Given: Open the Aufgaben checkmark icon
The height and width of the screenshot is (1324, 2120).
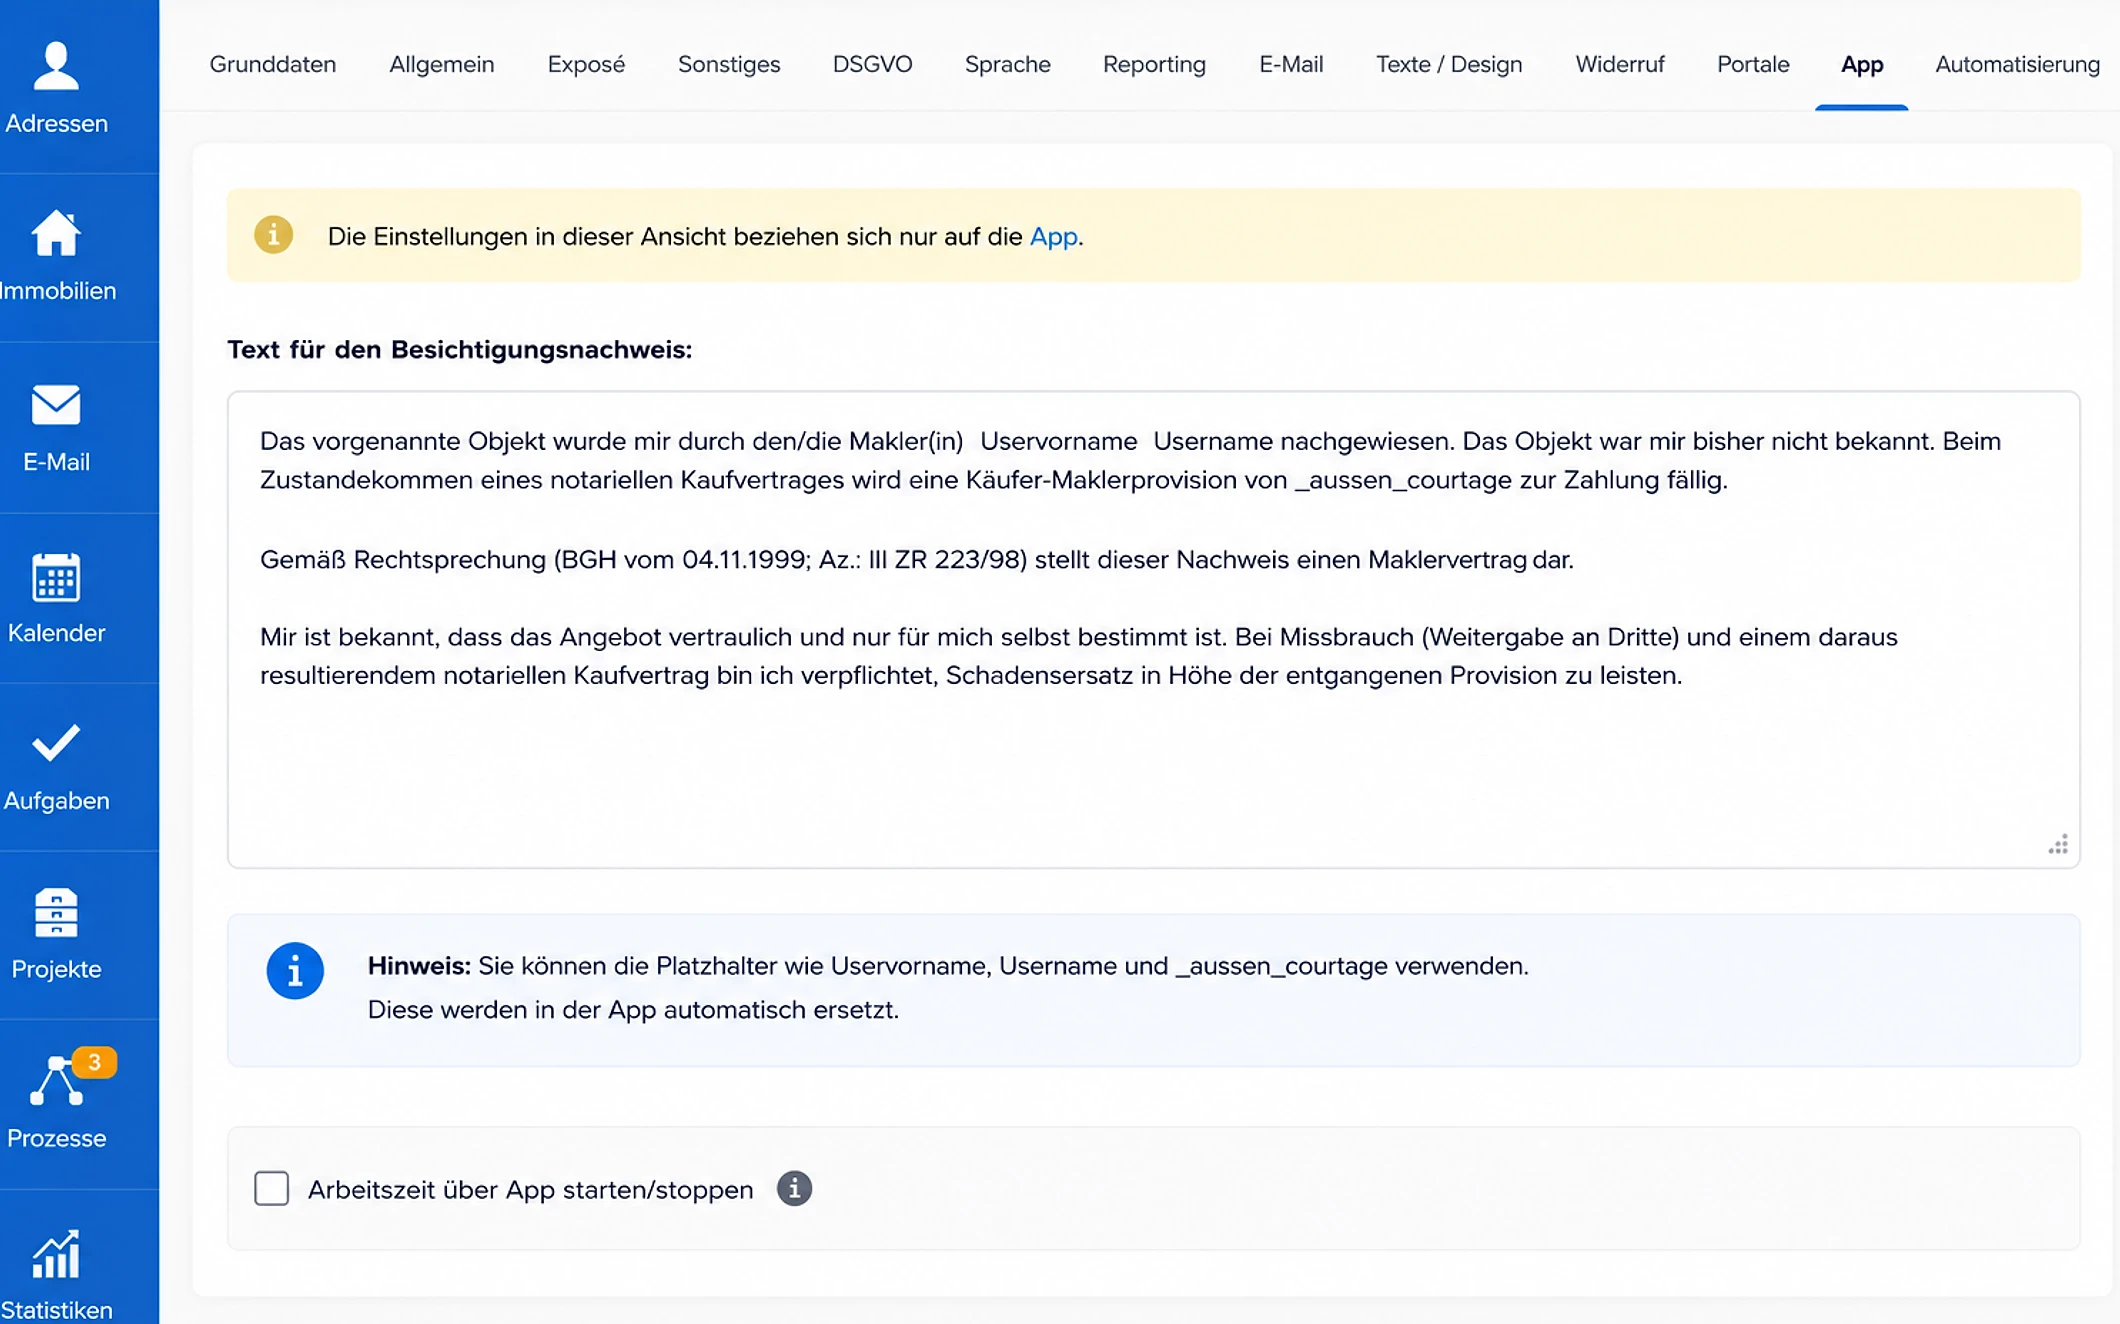Looking at the screenshot, I should tap(56, 743).
